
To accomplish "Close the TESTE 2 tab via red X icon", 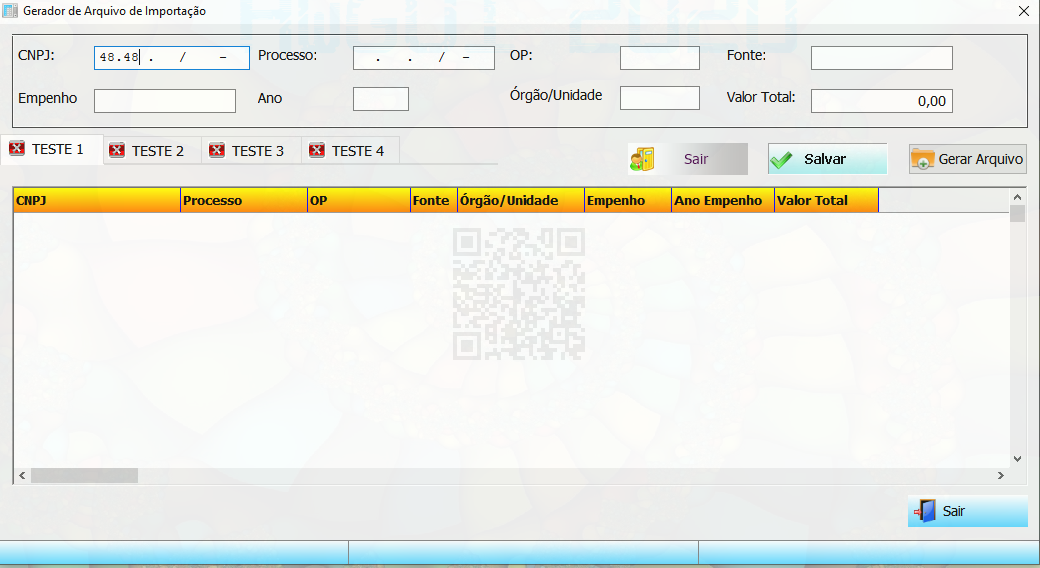I will [x=117, y=151].
